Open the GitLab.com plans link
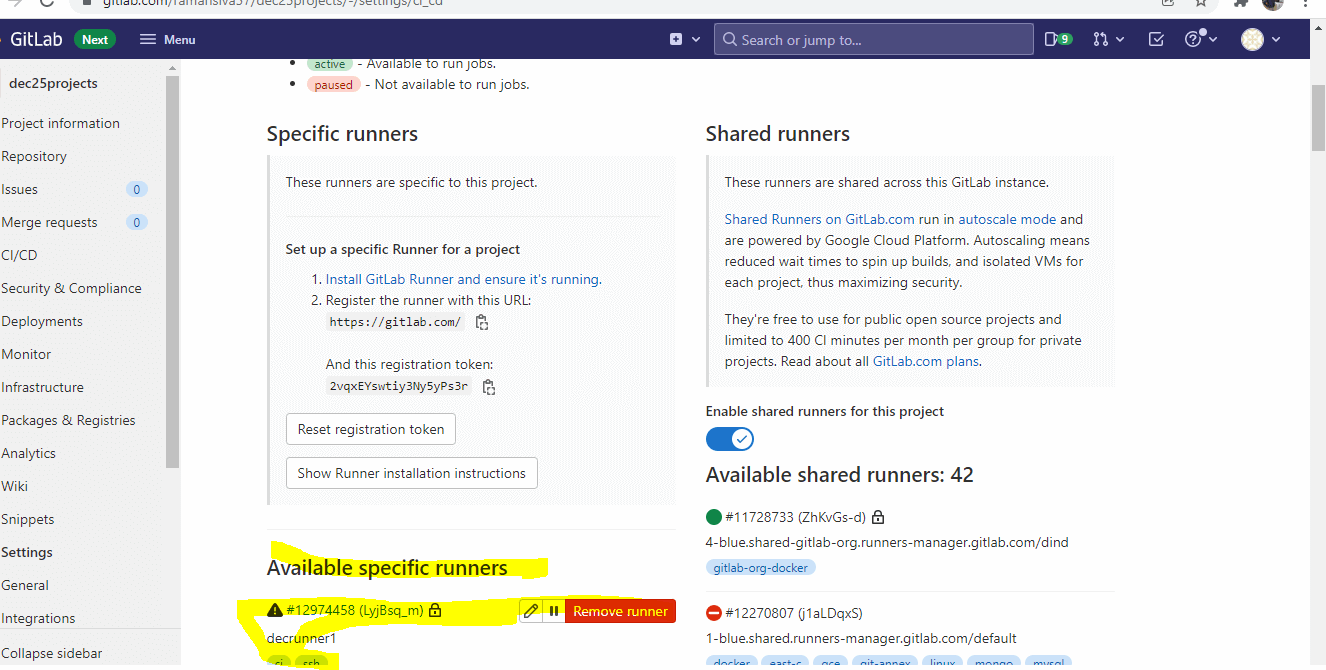 (926, 361)
